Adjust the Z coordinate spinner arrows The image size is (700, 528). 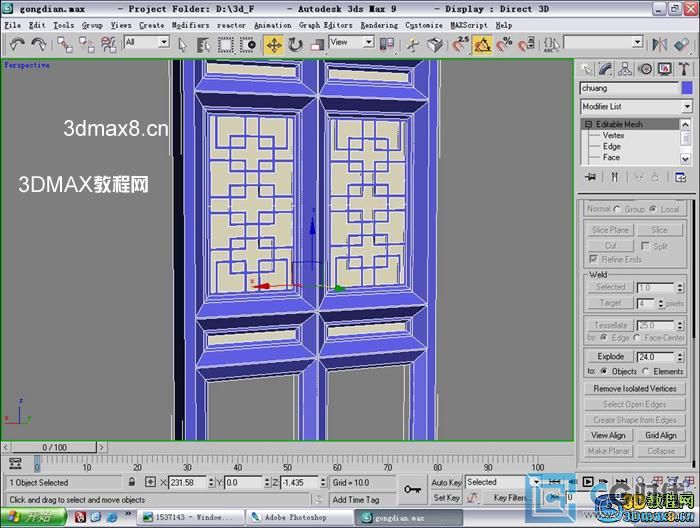[323, 482]
